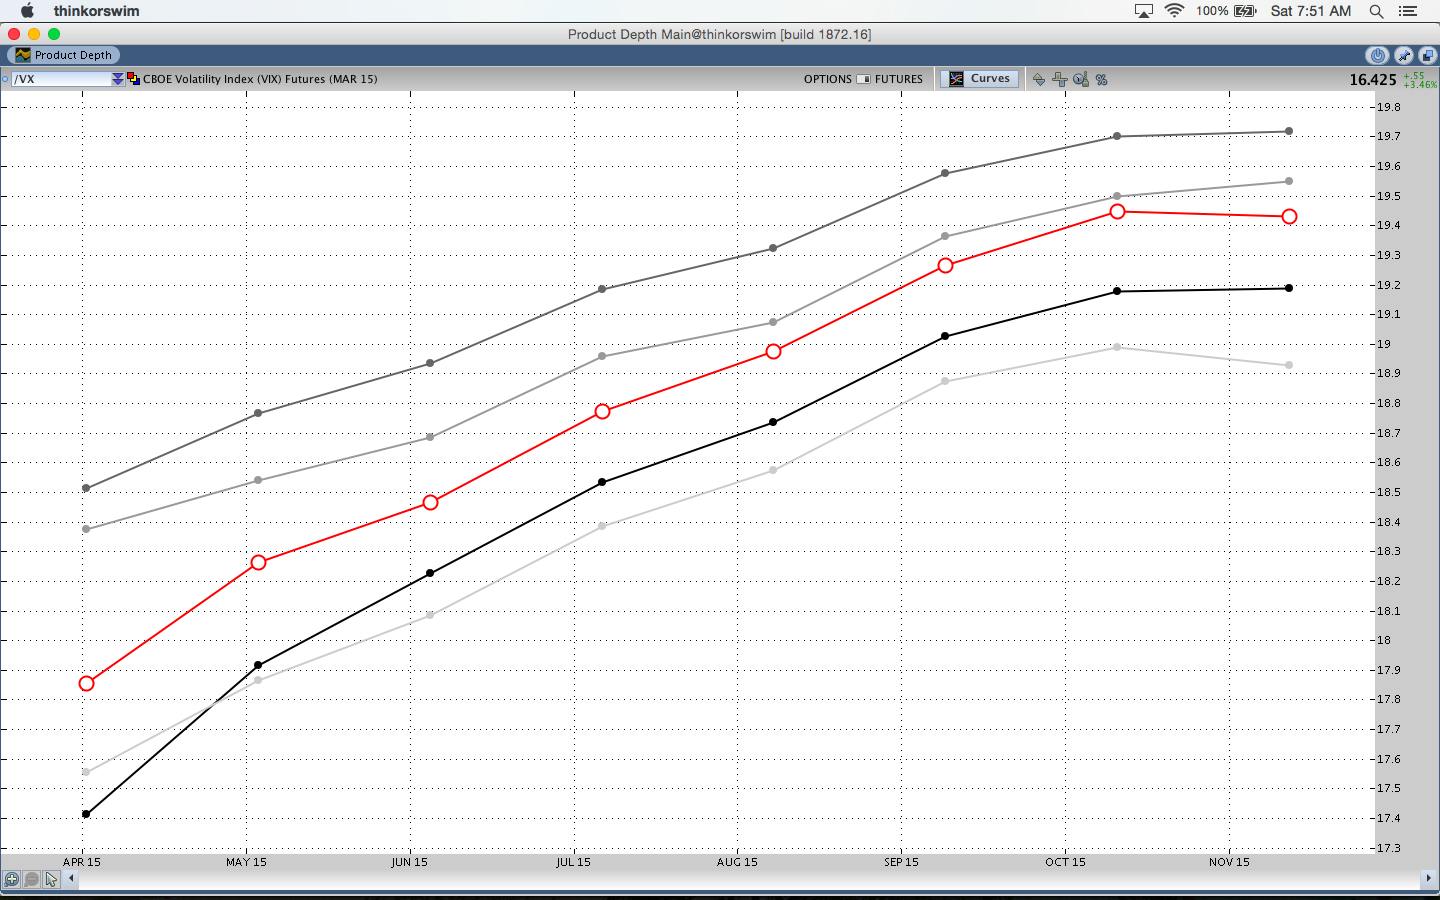Image resolution: width=1440 pixels, height=900 pixels.
Task: Click the zoom in magnifier icon
Action: click(12, 879)
